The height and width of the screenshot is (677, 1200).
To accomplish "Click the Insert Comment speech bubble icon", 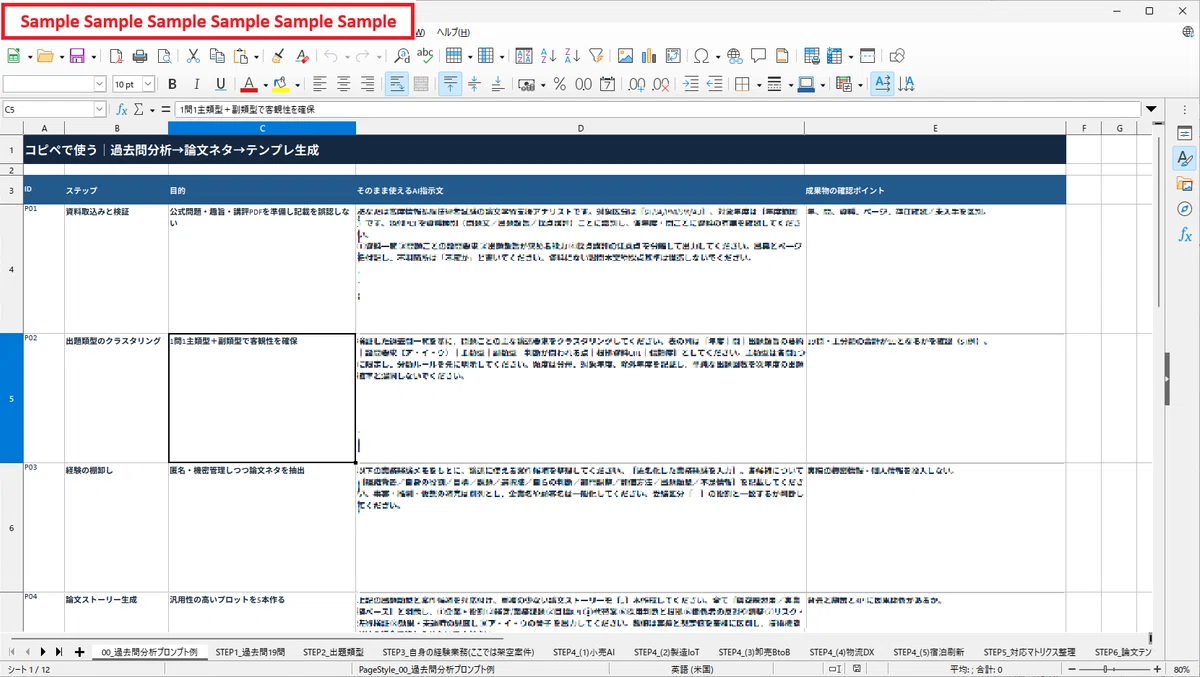I will click(758, 56).
